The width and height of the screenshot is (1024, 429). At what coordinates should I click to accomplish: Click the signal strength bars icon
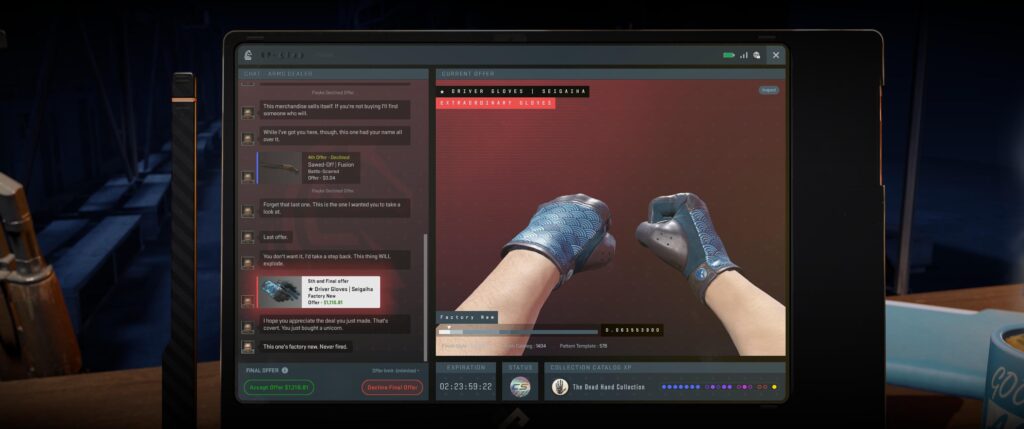tap(744, 56)
